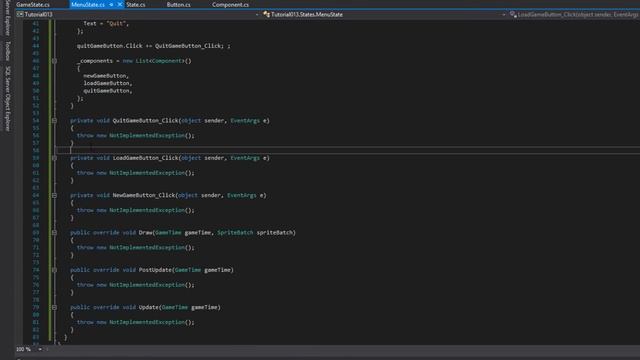Click the throw statement inside Update

(x=136, y=322)
